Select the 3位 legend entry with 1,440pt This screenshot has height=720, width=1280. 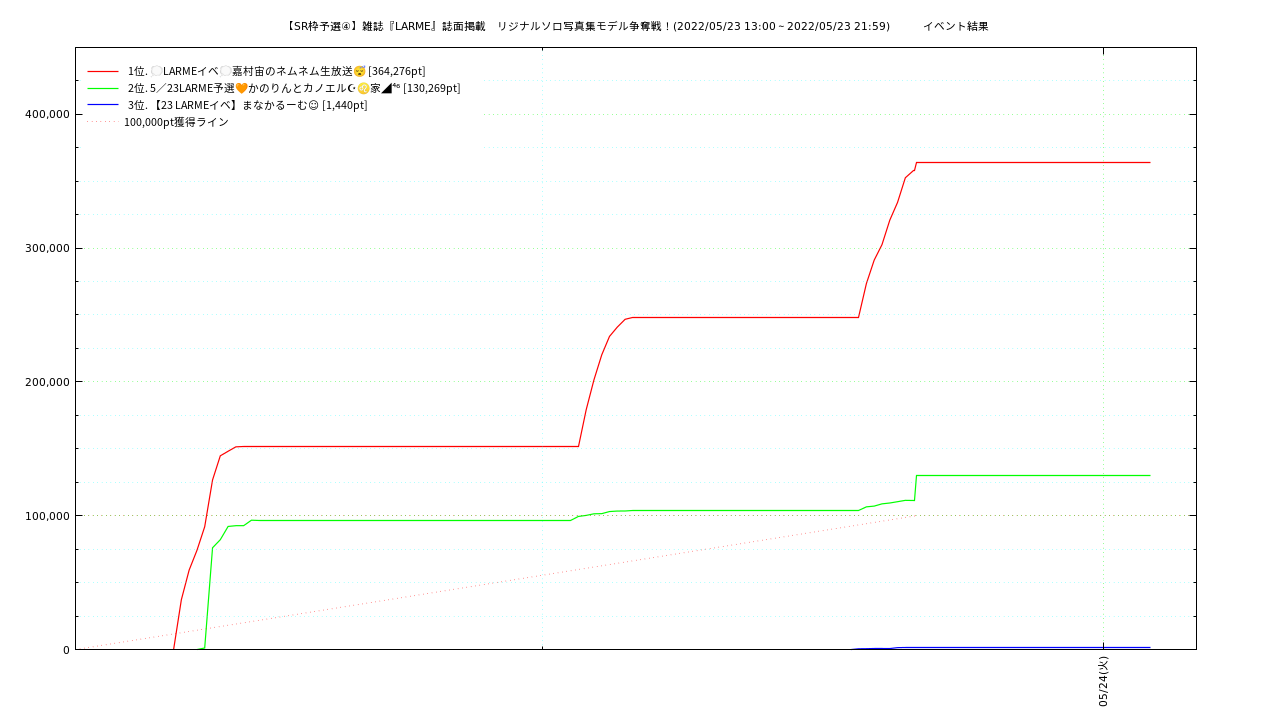247,105
